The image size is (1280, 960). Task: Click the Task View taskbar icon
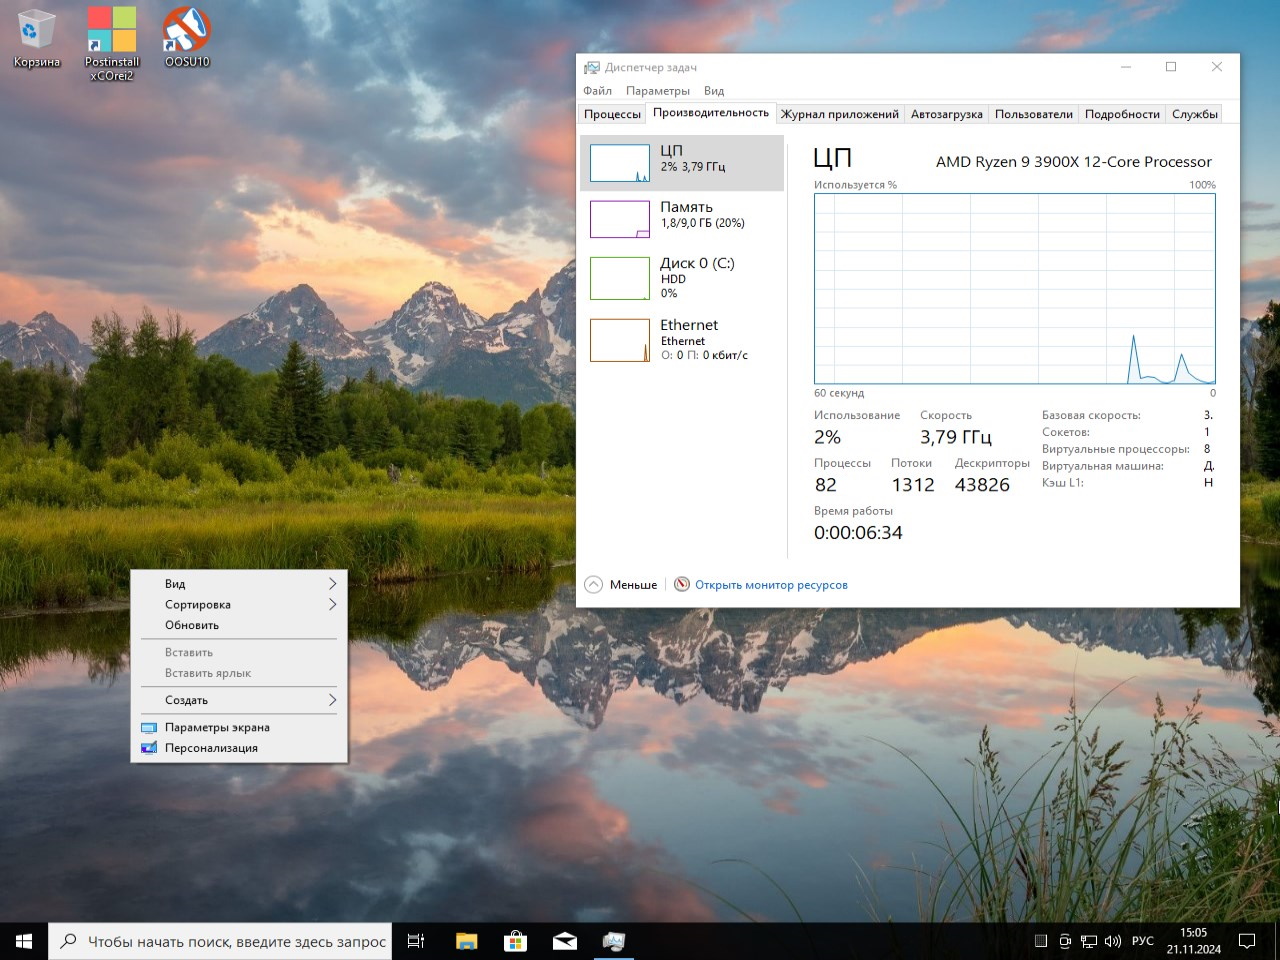pyautogui.click(x=416, y=941)
